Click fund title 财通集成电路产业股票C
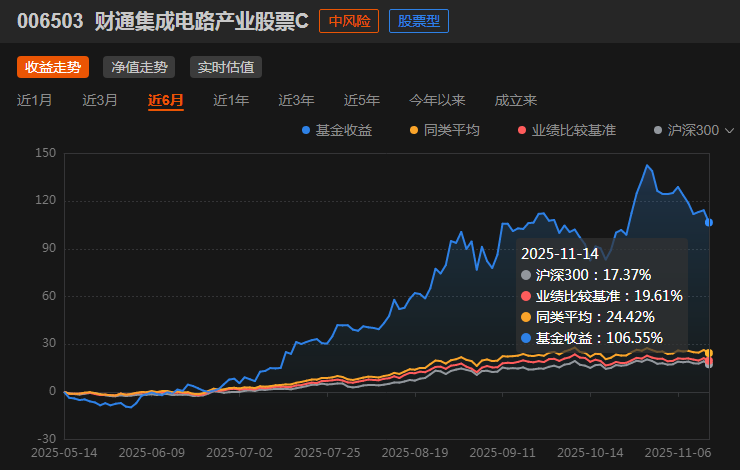Image resolution: width=740 pixels, height=470 pixels. coord(202,21)
